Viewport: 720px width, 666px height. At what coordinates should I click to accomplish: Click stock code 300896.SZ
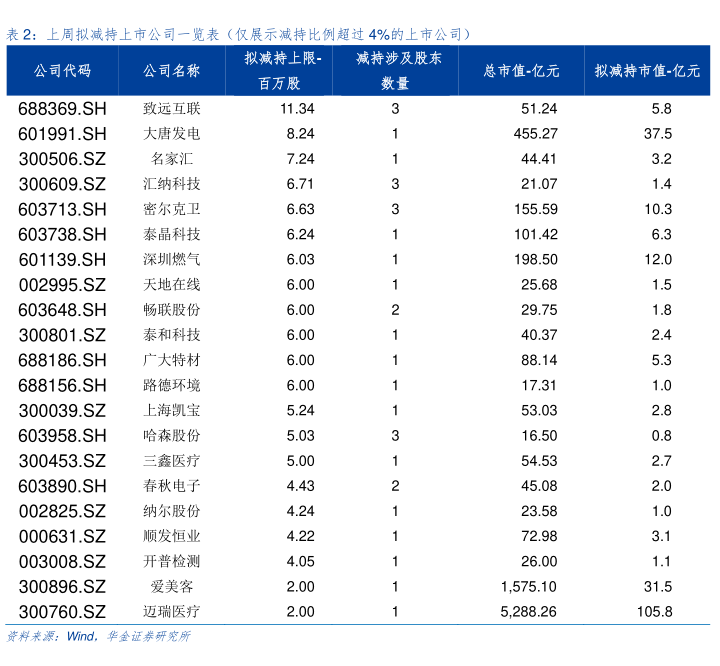pyautogui.click(x=62, y=587)
